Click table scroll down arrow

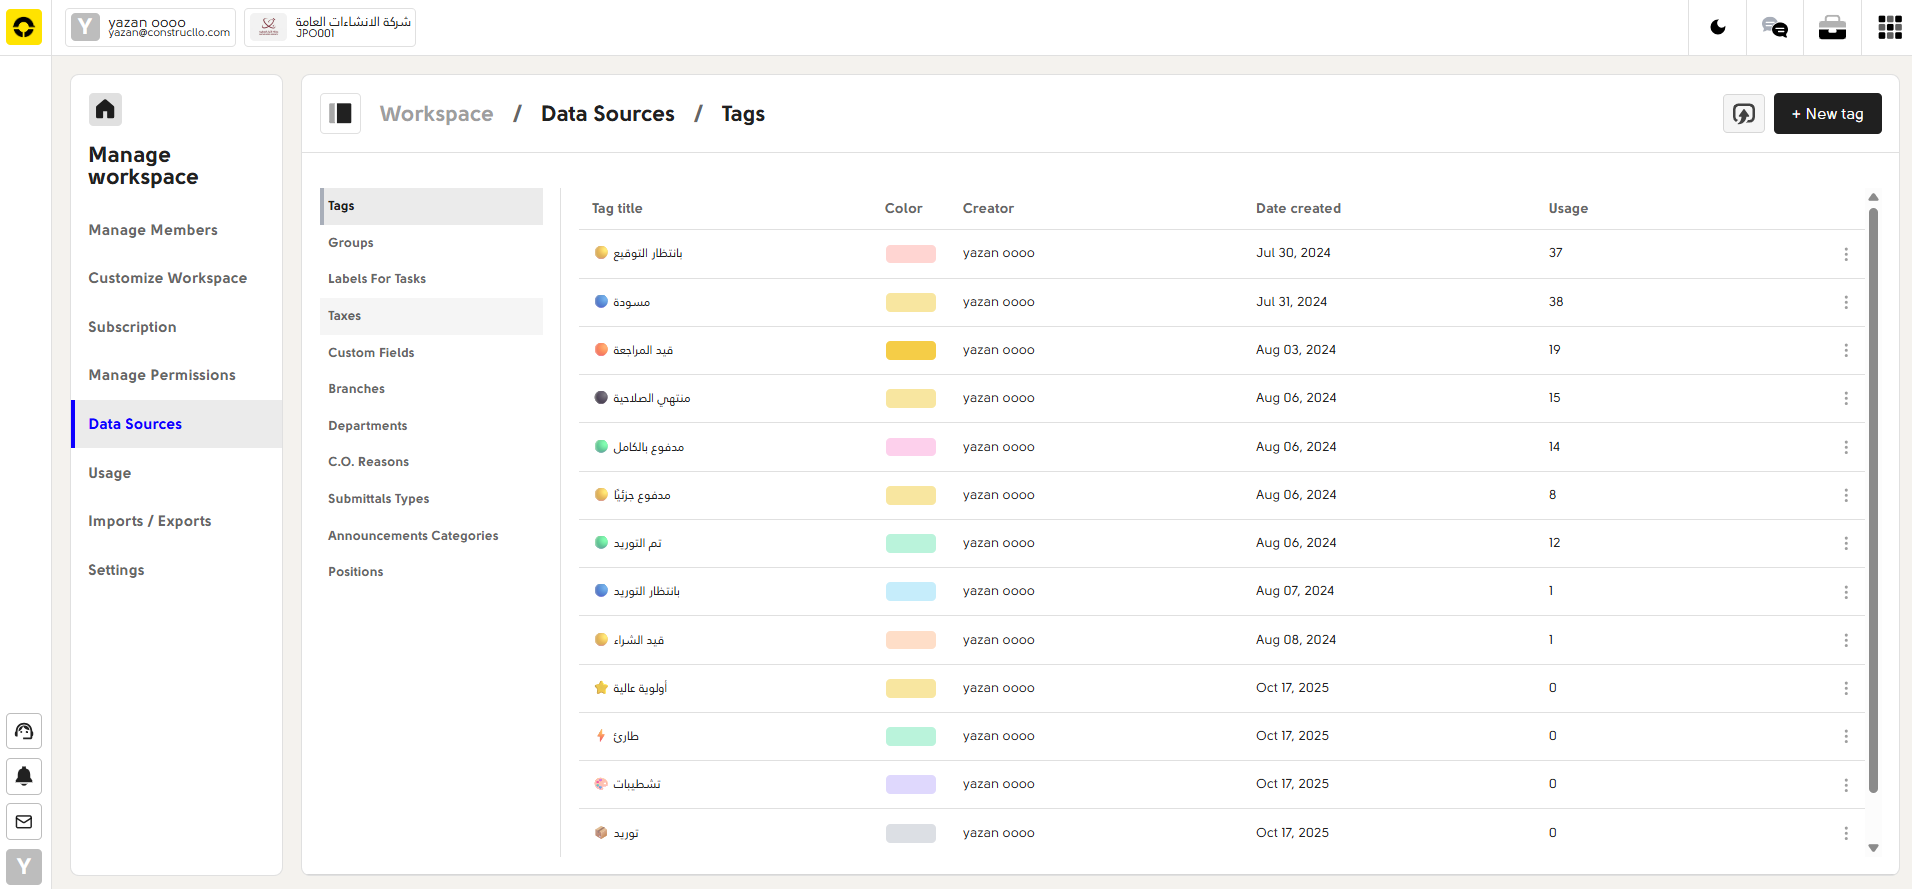[1873, 848]
